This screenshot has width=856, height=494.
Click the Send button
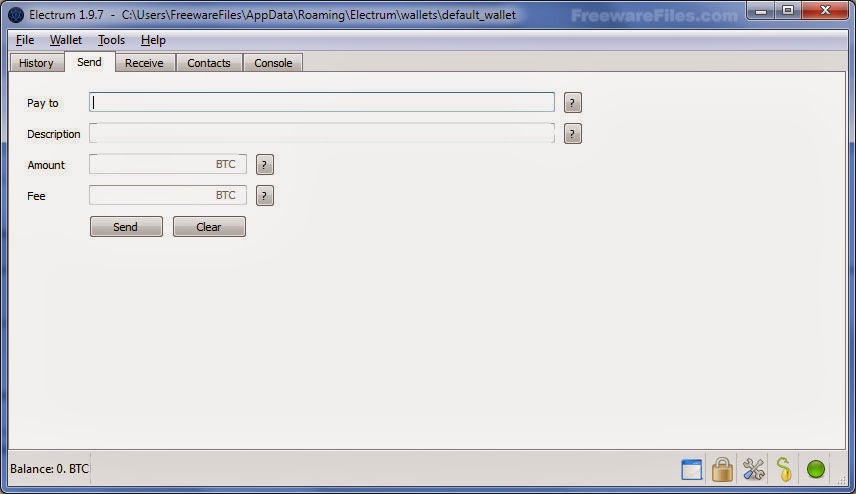tap(126, 227)
